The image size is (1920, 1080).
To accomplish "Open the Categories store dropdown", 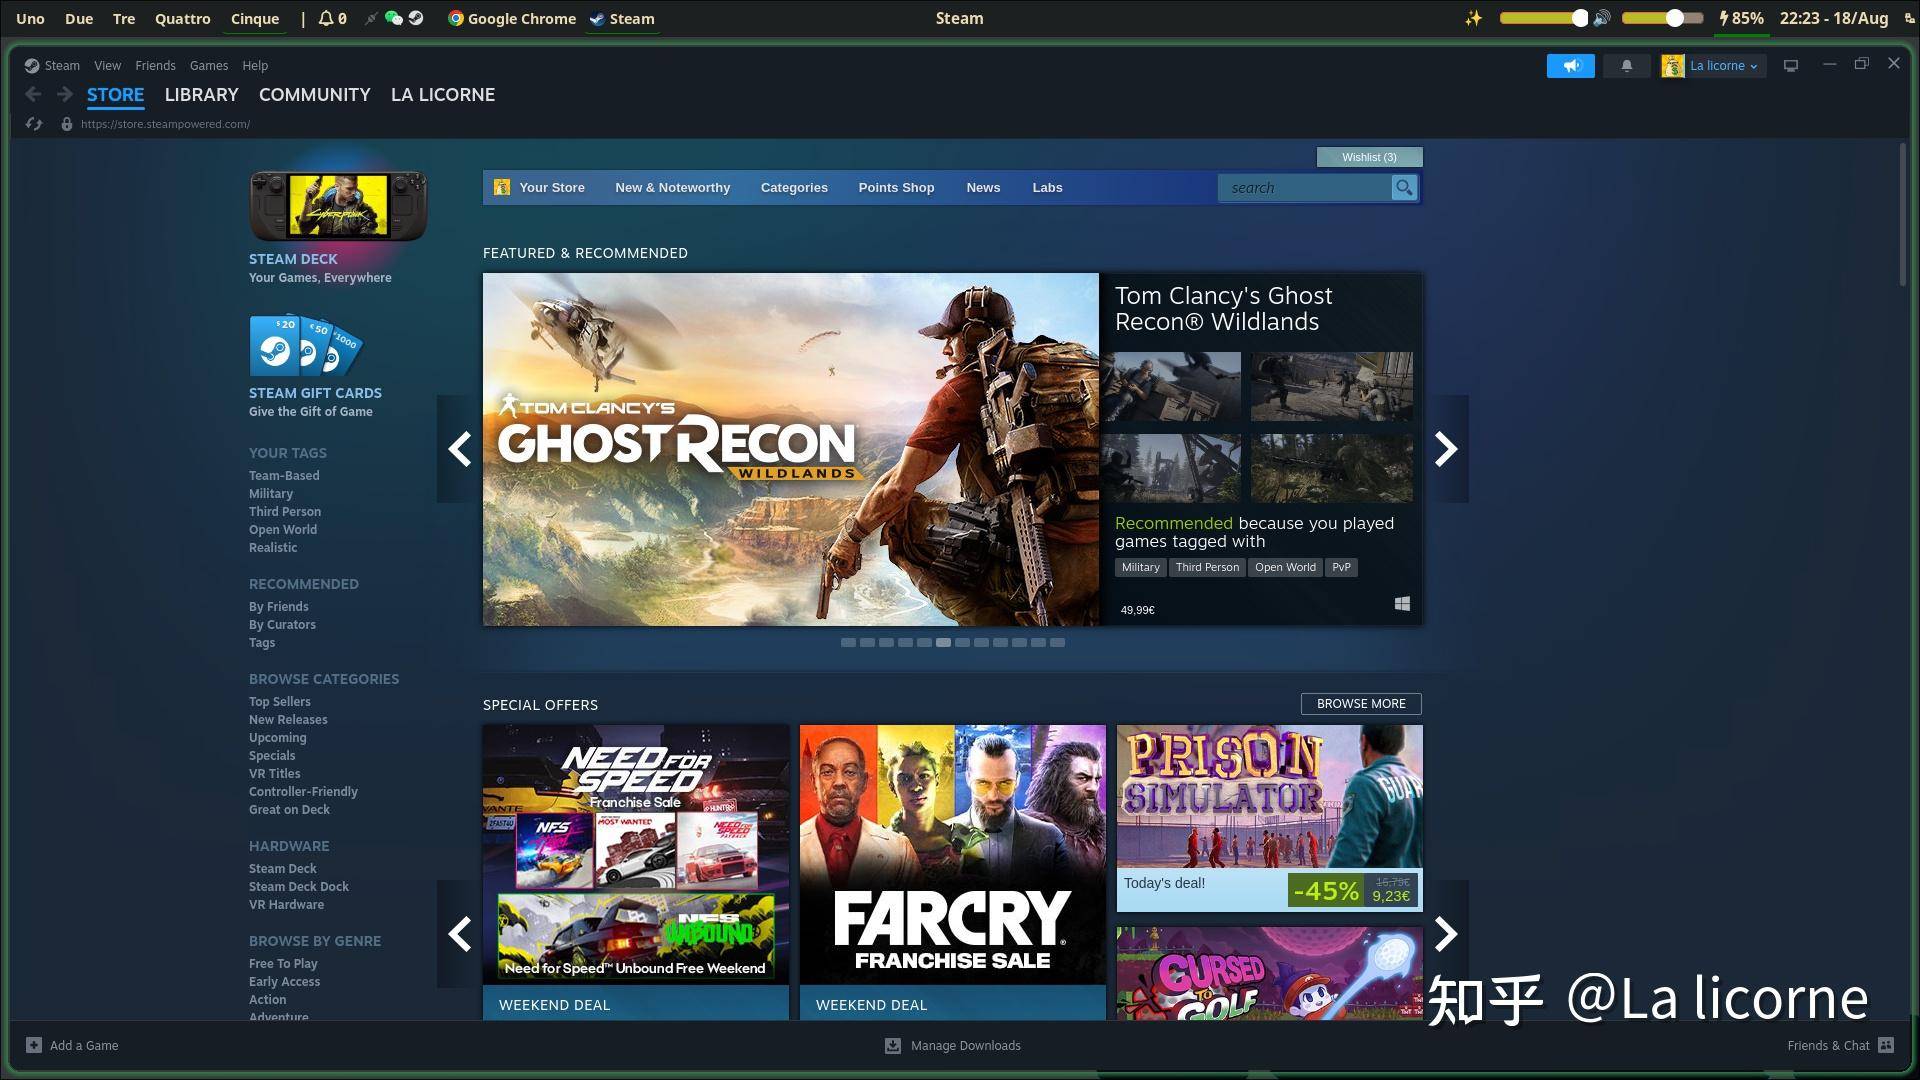I will (x=794, y=187).
